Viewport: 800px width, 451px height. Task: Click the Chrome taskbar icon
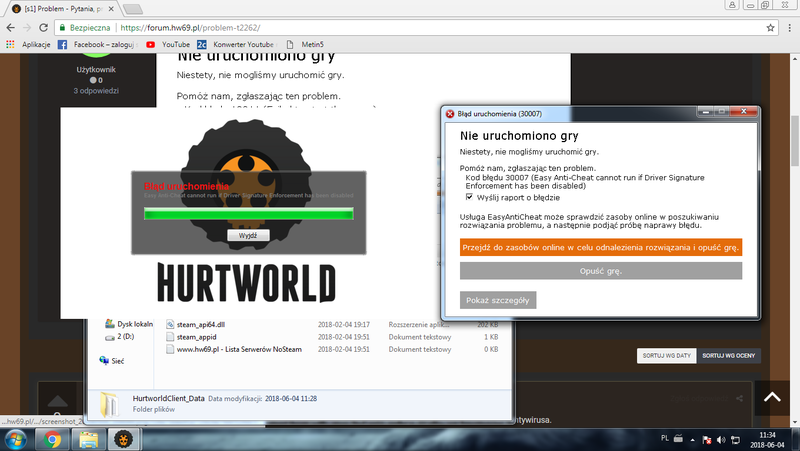[52, 440]
